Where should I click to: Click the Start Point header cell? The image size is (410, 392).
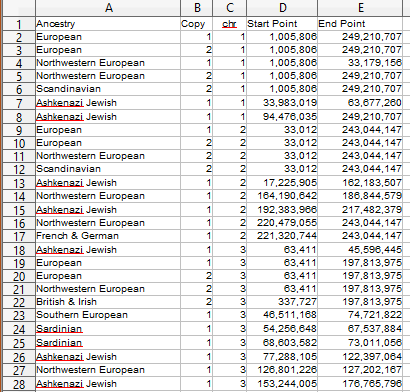coord(282,24)
